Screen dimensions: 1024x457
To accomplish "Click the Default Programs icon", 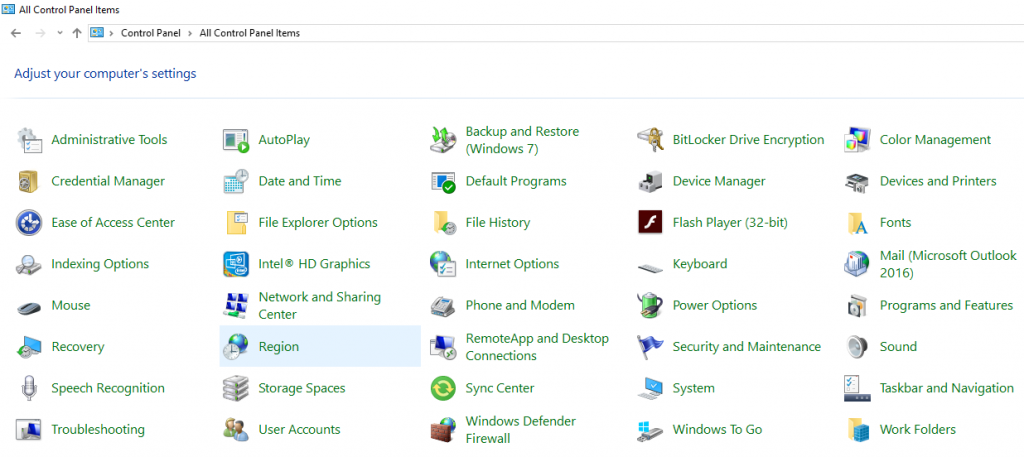I will point(443,181).
